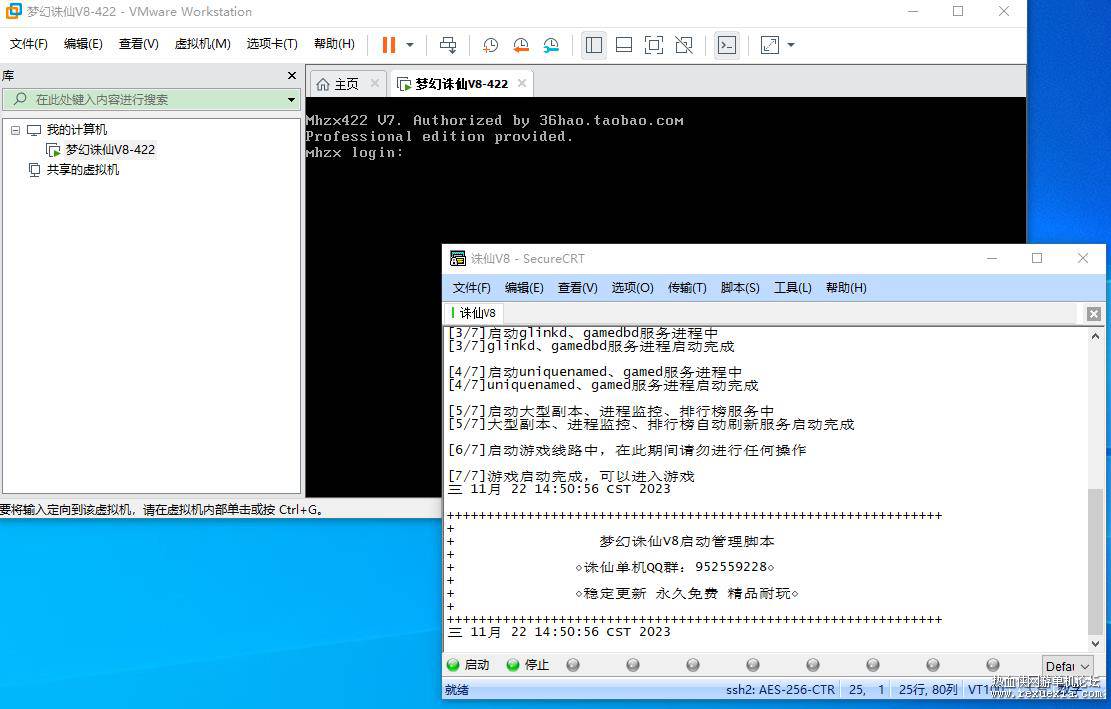Maximize the SecureCRT window
The width and height of the screenshot is (1111, 709).
tap(1037, 259)
